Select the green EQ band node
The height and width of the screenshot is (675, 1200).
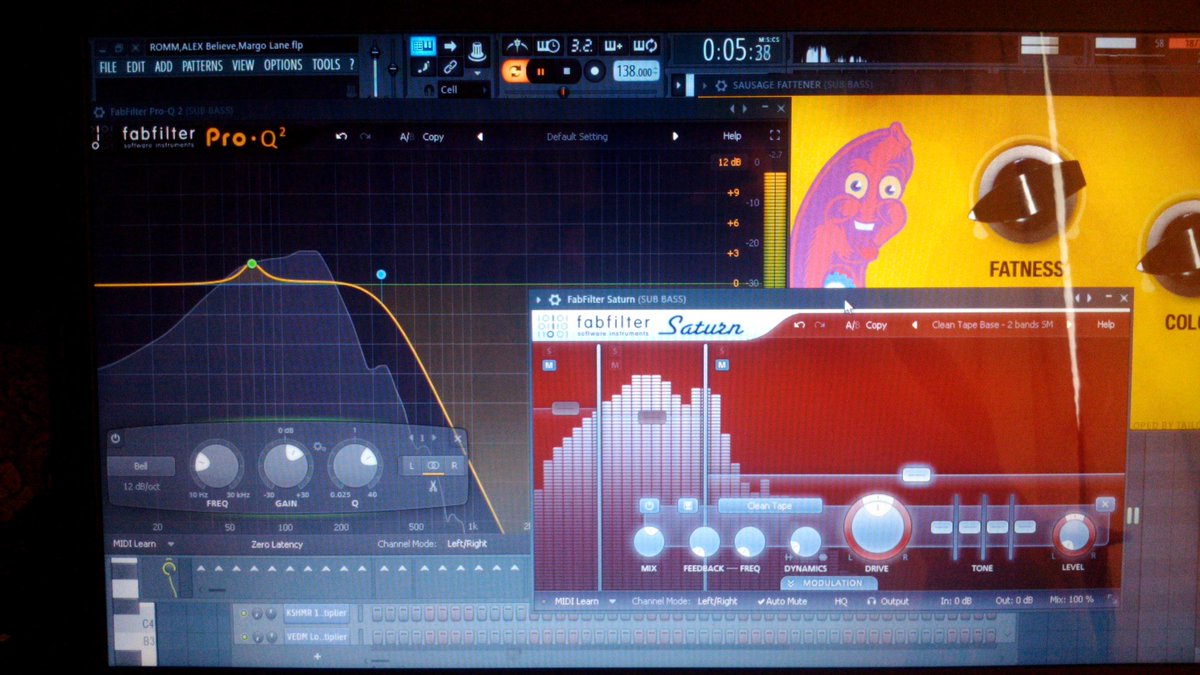pos(252,264)
